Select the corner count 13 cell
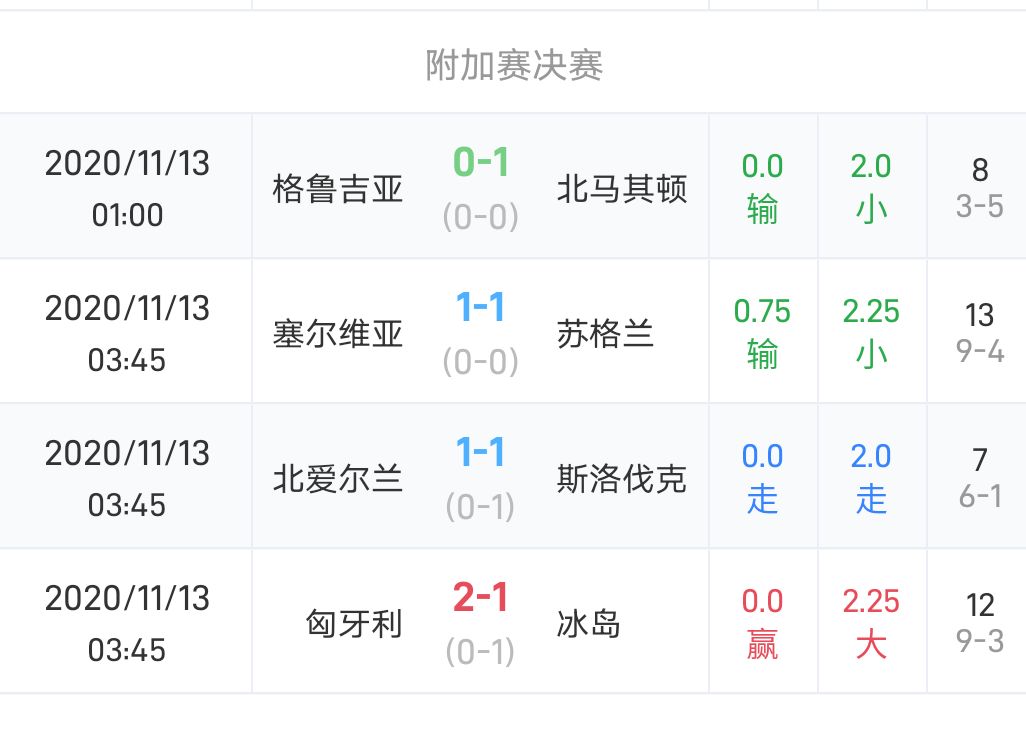The width and height of the screenshot is (1026, 729). pyautogui.click(x=979, y=332)
